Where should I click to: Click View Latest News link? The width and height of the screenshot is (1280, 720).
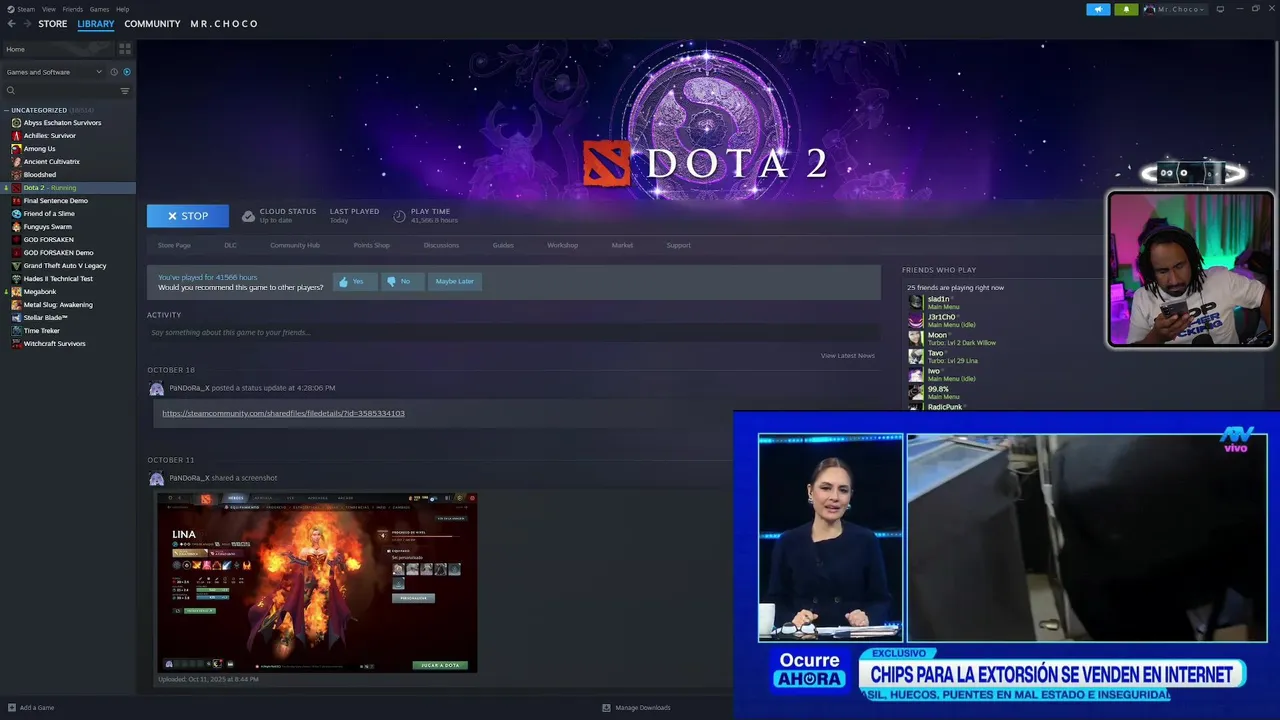coord(848,356)
